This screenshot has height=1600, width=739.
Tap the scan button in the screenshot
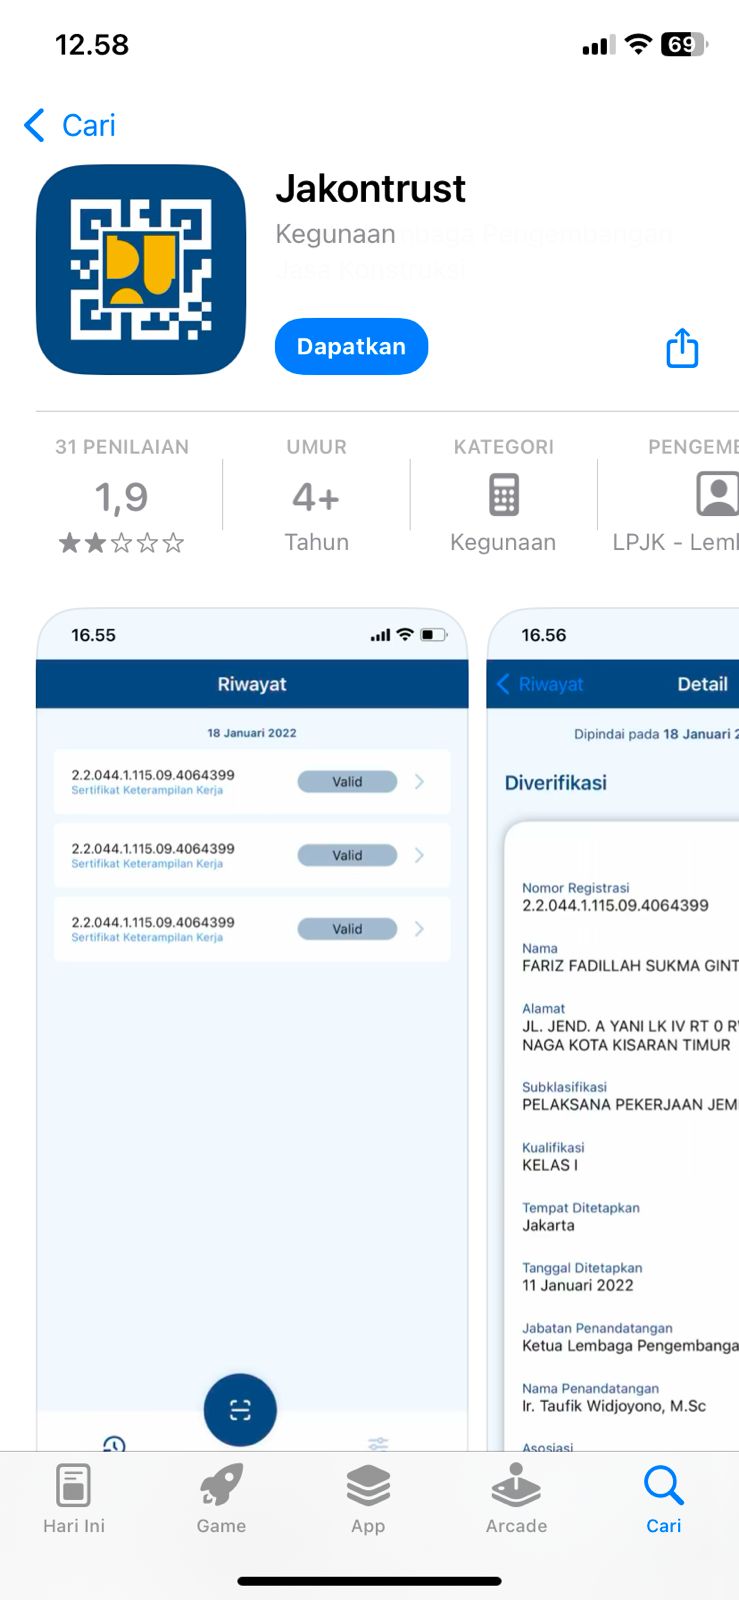[x=240, y=1410]
